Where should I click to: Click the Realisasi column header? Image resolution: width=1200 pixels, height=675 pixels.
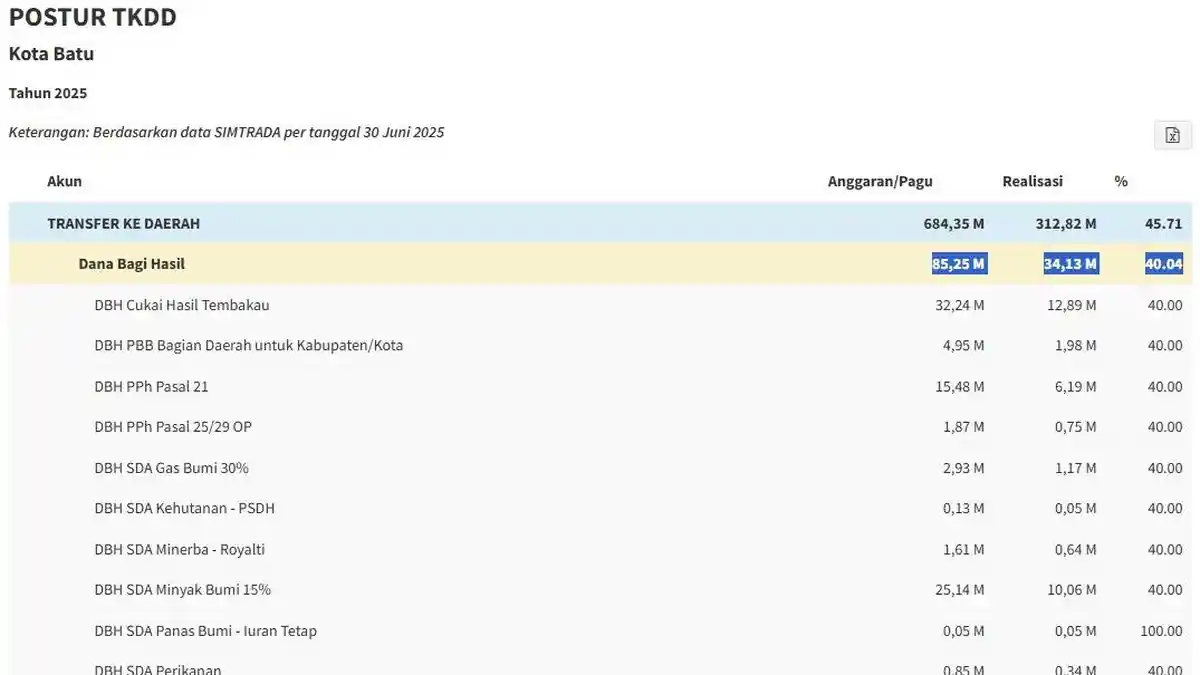[x=1033, y=181]
